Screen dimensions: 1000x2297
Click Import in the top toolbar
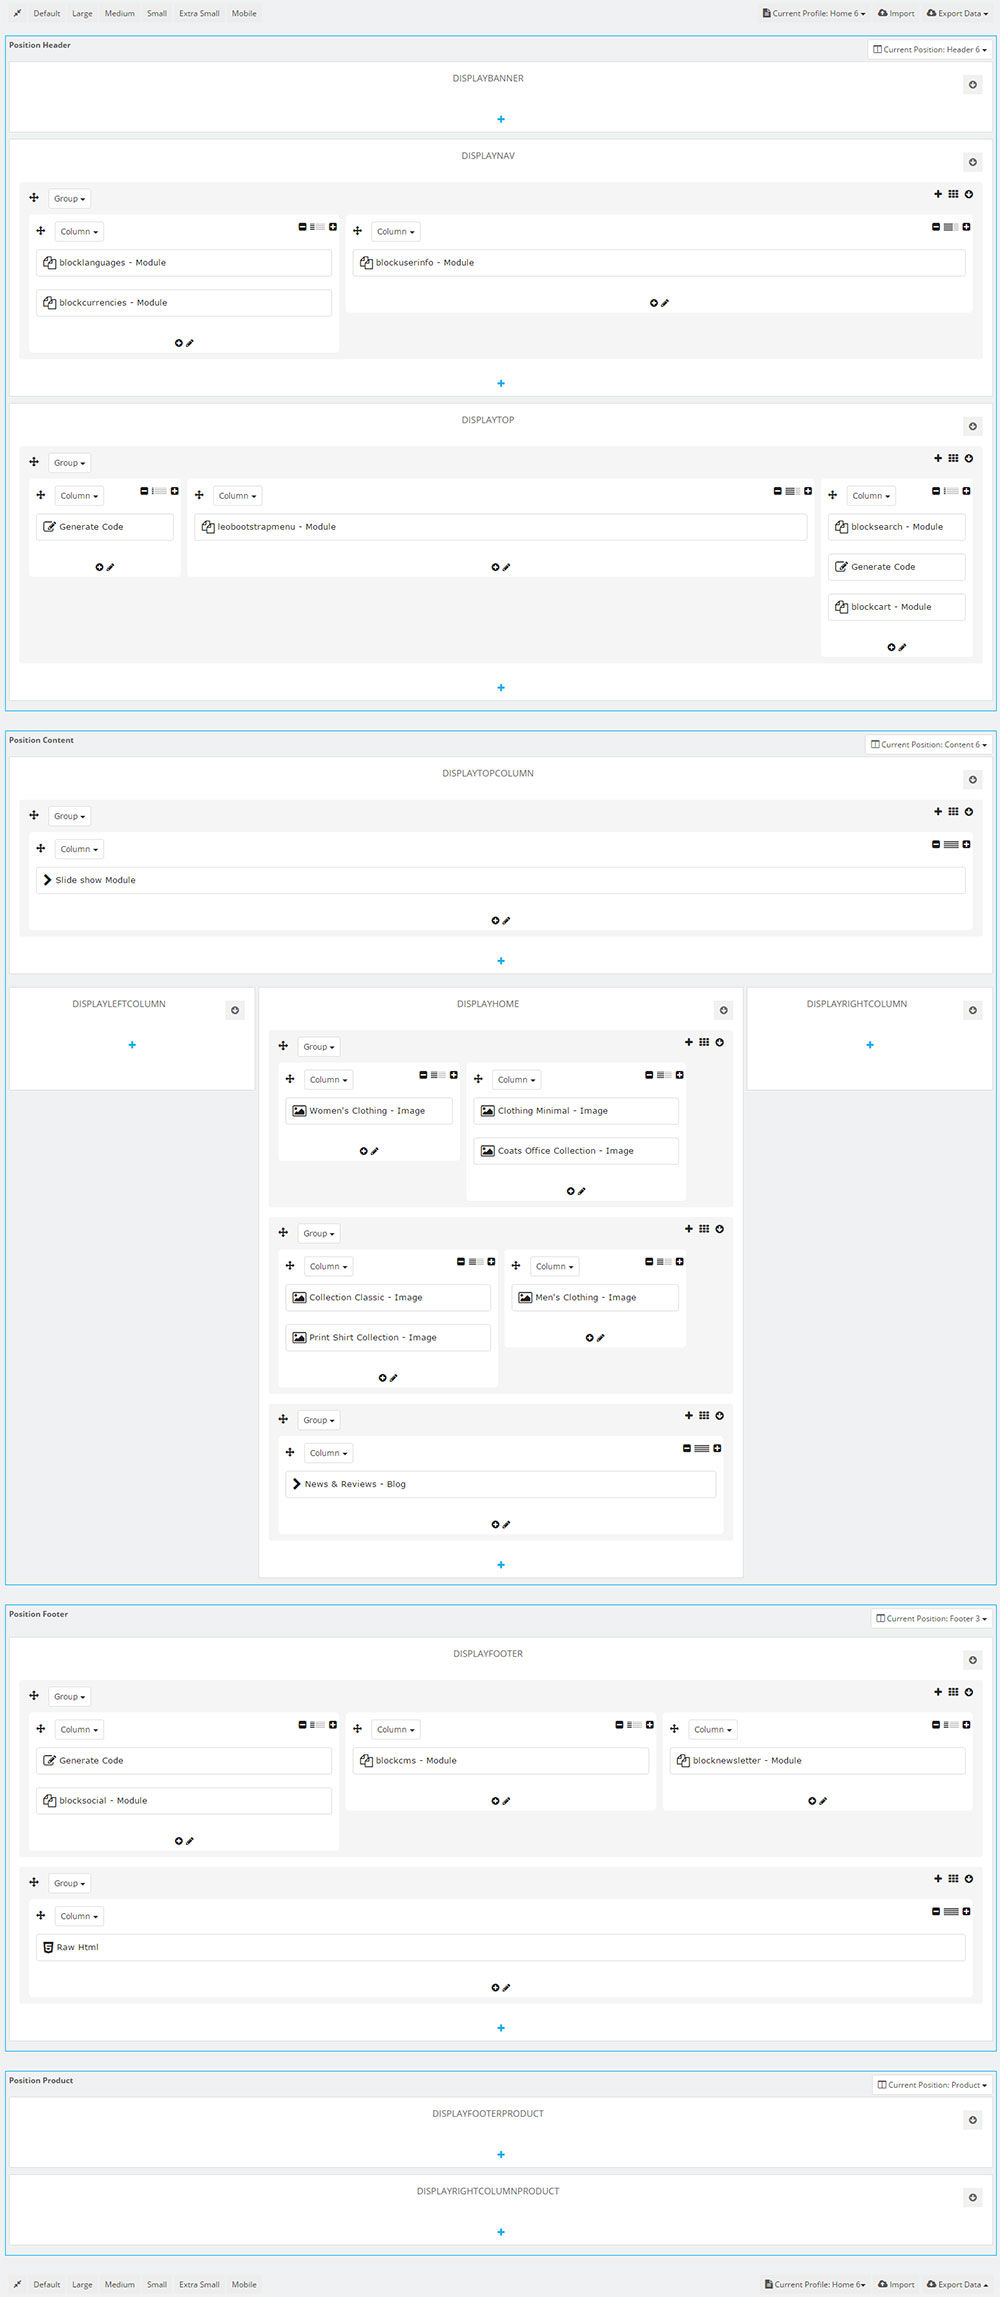click(896, 13)
